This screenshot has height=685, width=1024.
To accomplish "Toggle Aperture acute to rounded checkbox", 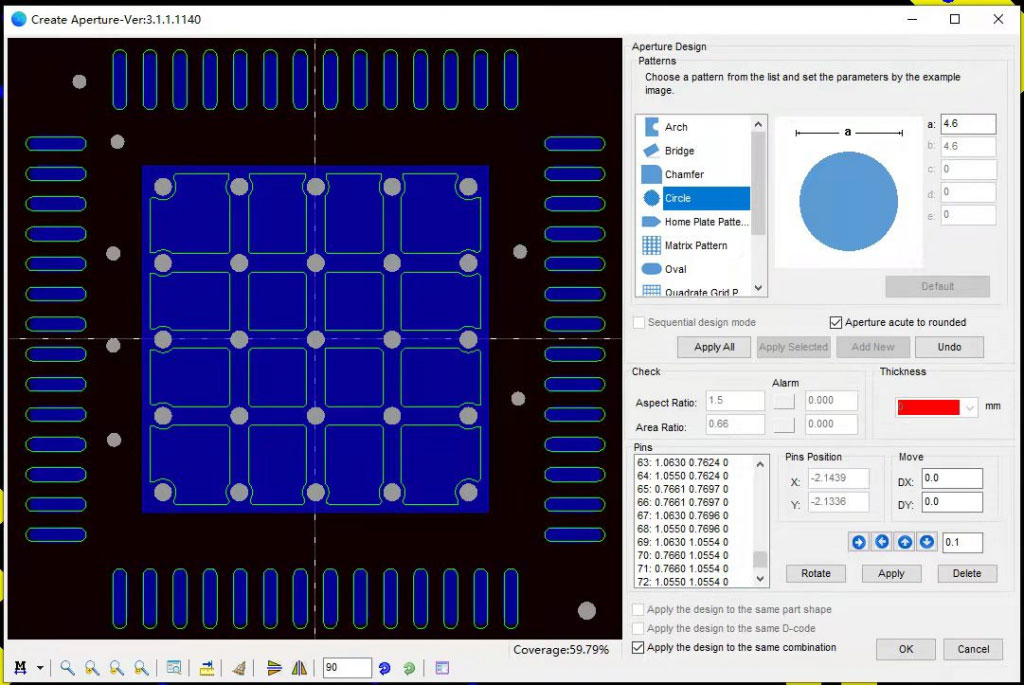I will (x=836, y=323).
